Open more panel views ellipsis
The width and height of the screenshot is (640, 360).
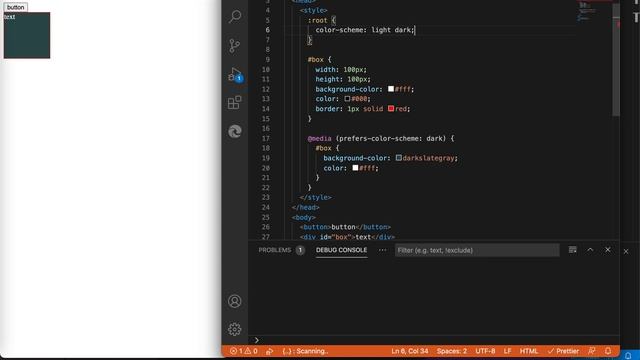382,250
